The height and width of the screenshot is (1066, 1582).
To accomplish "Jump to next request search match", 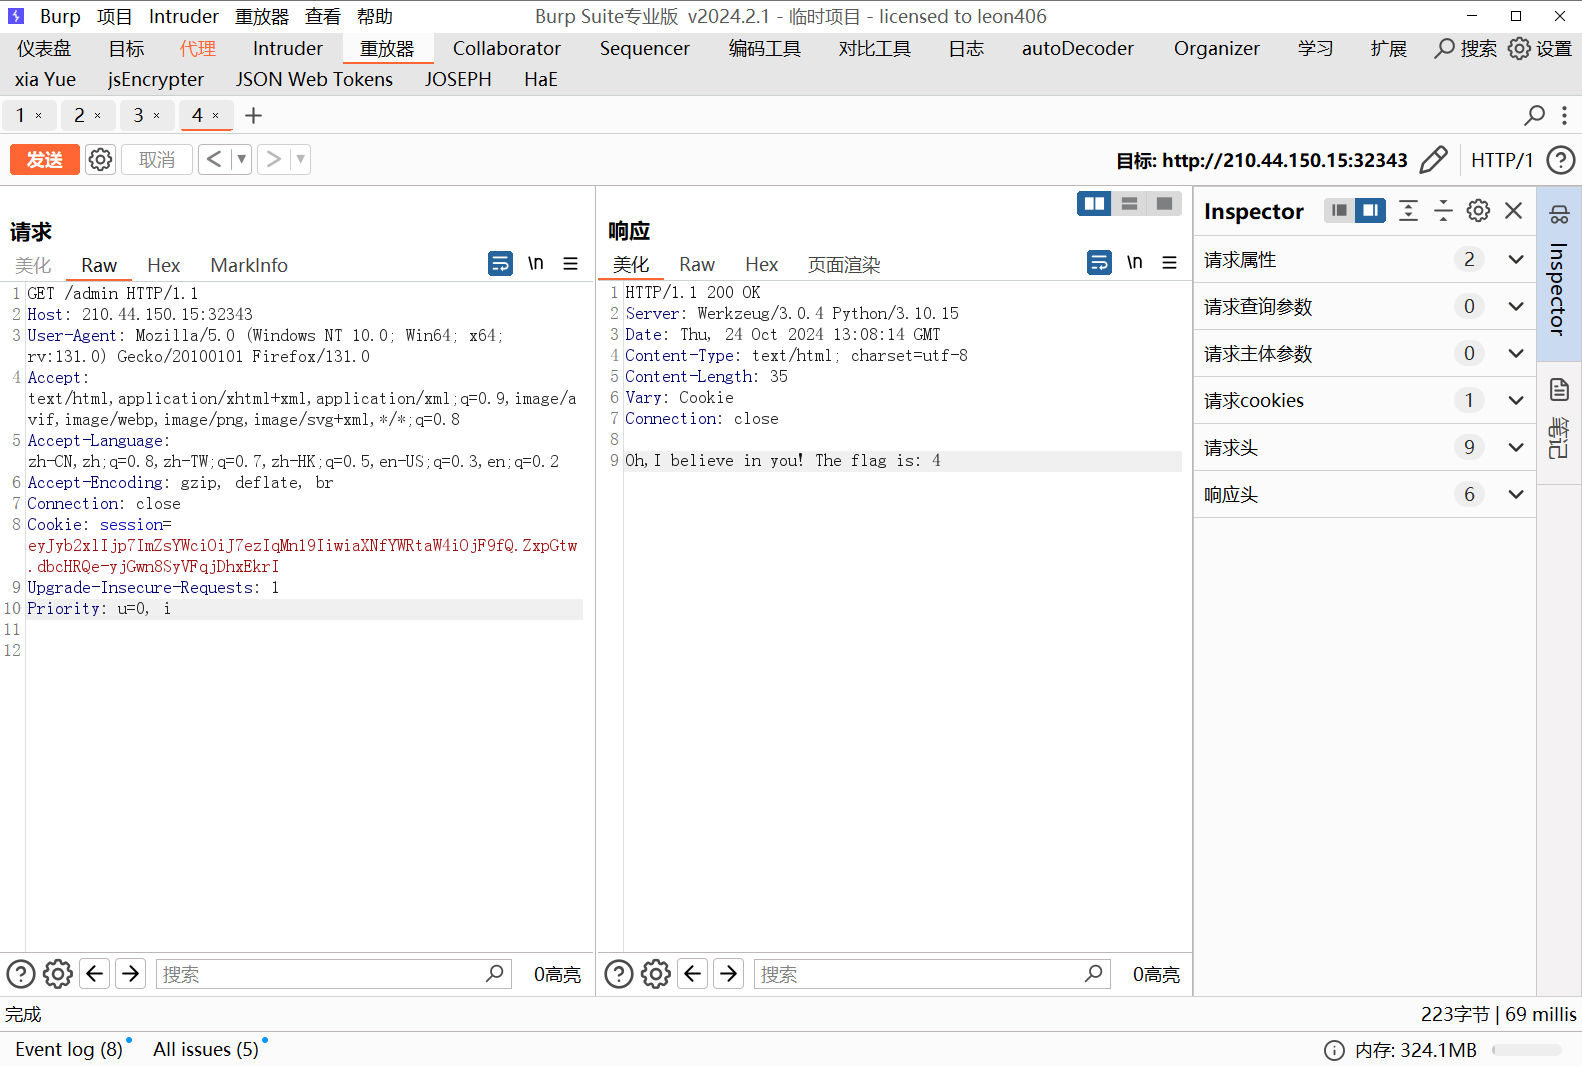I will pyautogui.click(x=131, y=973).
